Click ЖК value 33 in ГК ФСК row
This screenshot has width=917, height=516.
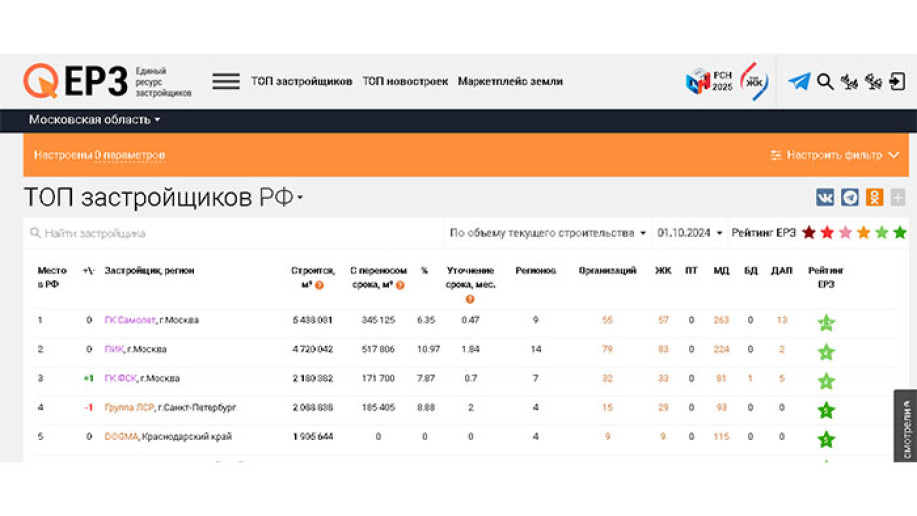pyautogui.click(x=663, y=379)
